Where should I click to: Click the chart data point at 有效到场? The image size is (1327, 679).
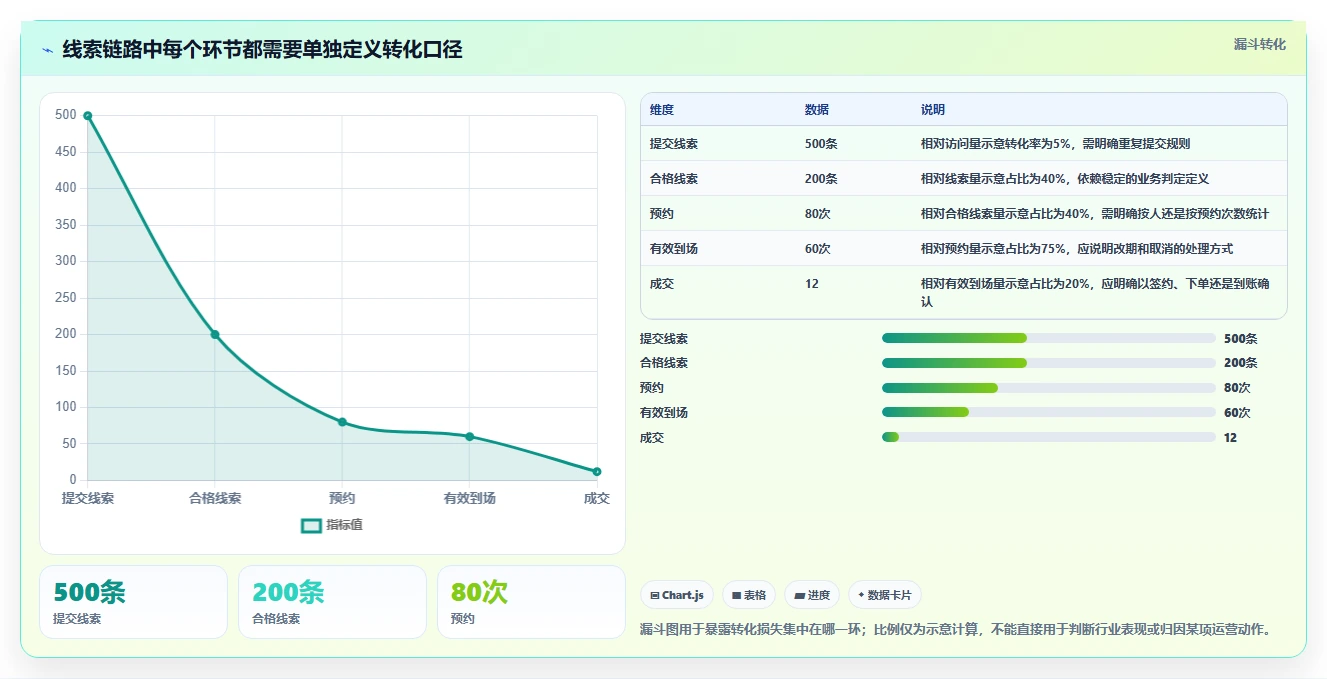click(x=470, y=436)
